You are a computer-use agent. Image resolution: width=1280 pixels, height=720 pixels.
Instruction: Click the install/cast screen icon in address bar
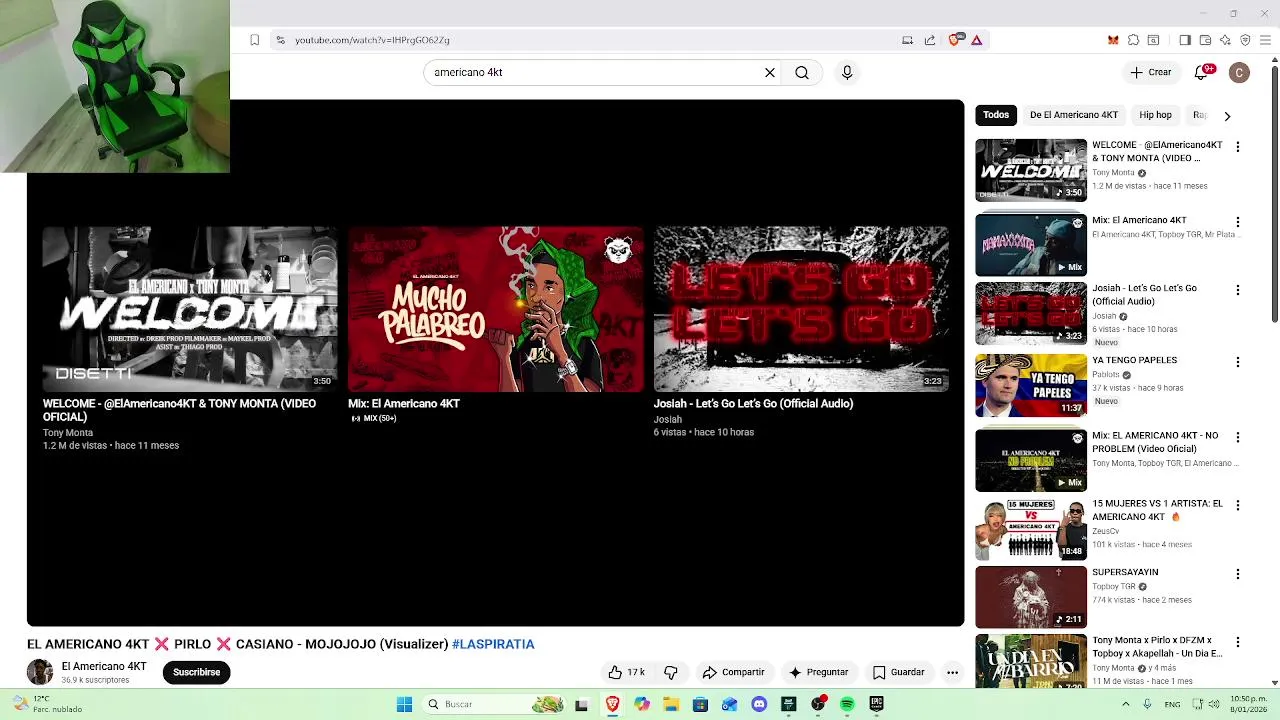[907, 40]
